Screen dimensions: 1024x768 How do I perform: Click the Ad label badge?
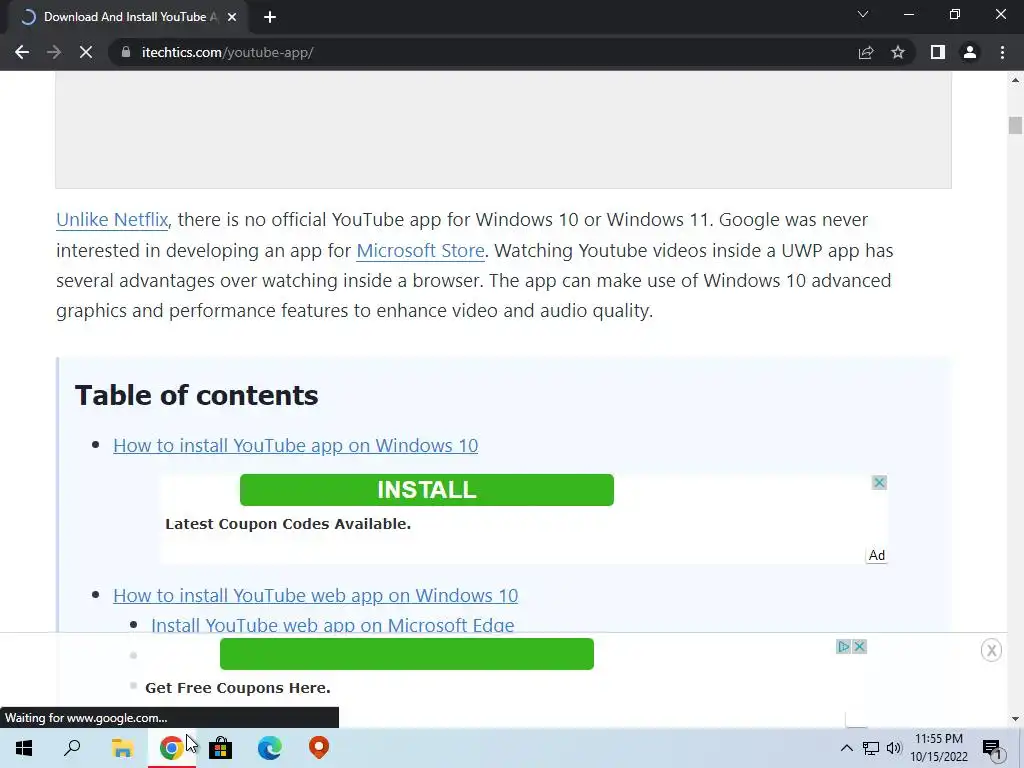[x=876, y=555]
